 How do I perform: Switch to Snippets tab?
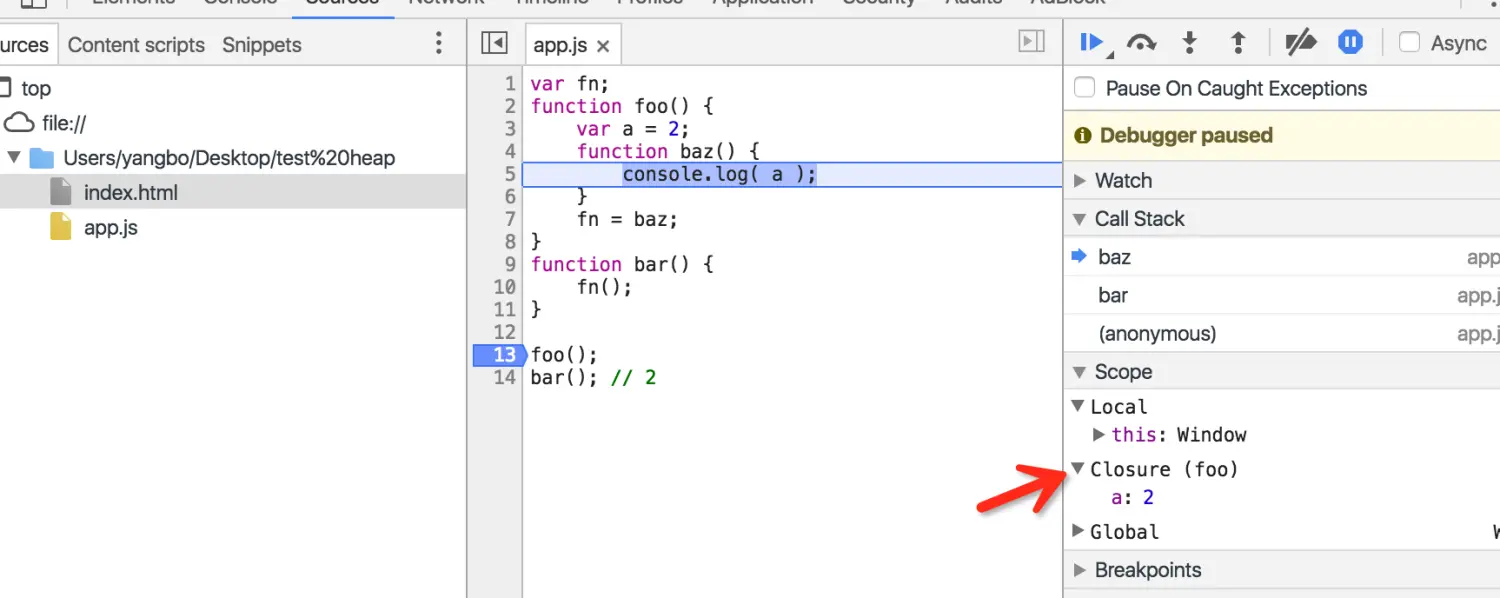pyautogui.click(x=262, y=45)
